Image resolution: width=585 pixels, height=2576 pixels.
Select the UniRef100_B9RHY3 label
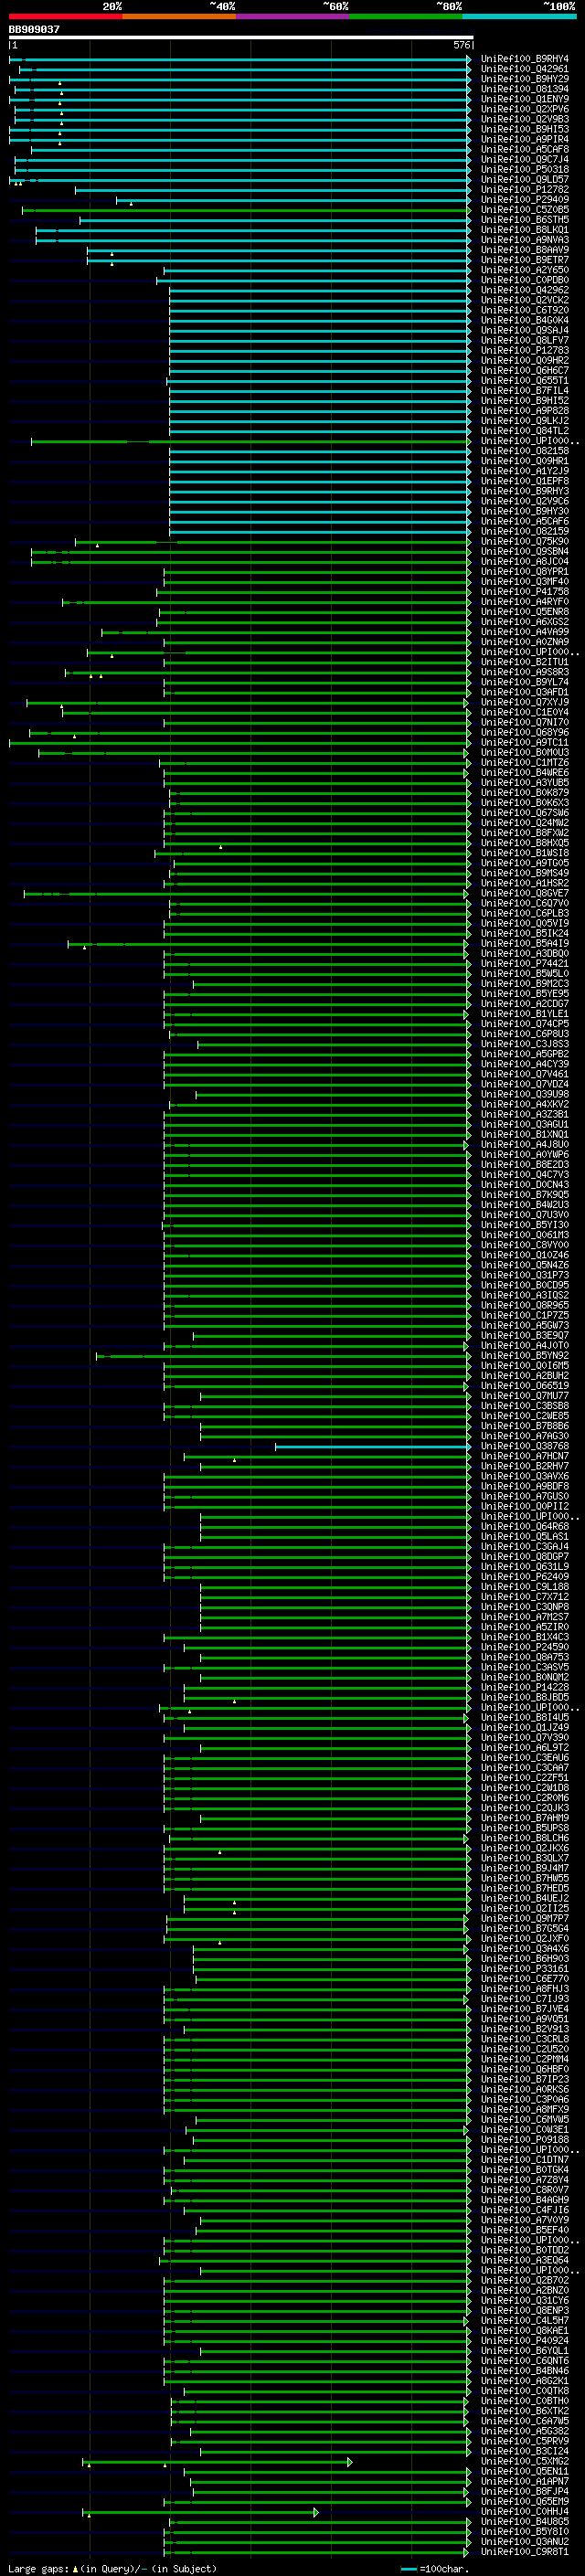click(x=524, y=491)
